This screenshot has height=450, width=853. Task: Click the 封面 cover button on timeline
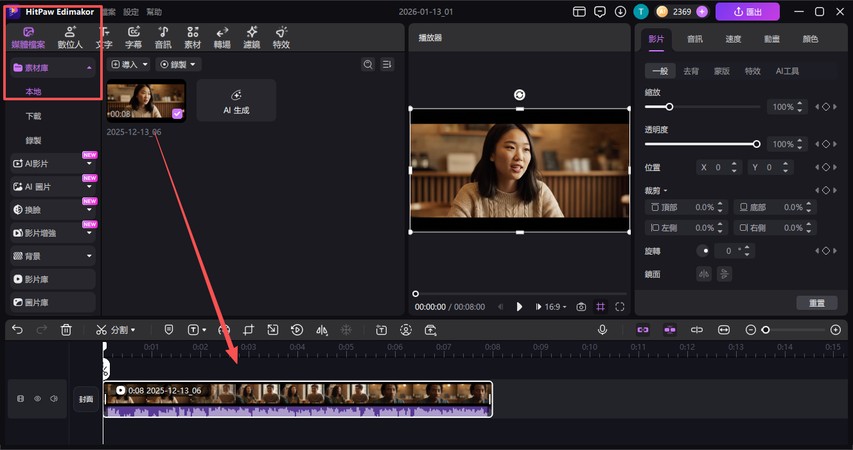(86, 399)
